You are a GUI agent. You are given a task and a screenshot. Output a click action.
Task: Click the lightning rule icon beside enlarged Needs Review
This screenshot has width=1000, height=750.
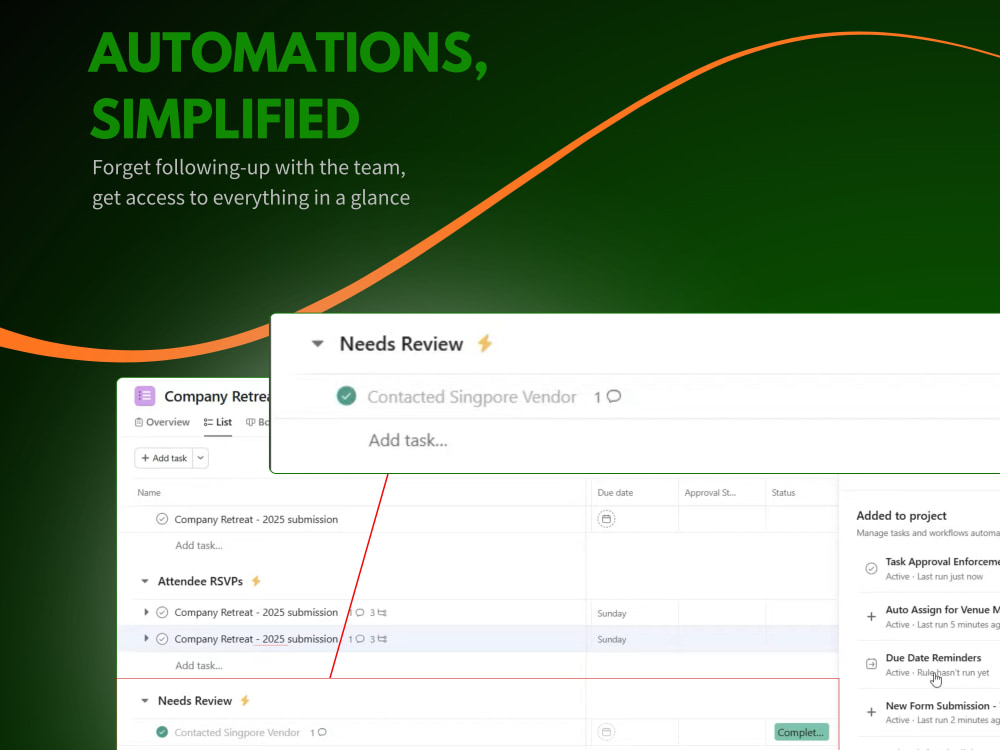(x=485, y=344)
